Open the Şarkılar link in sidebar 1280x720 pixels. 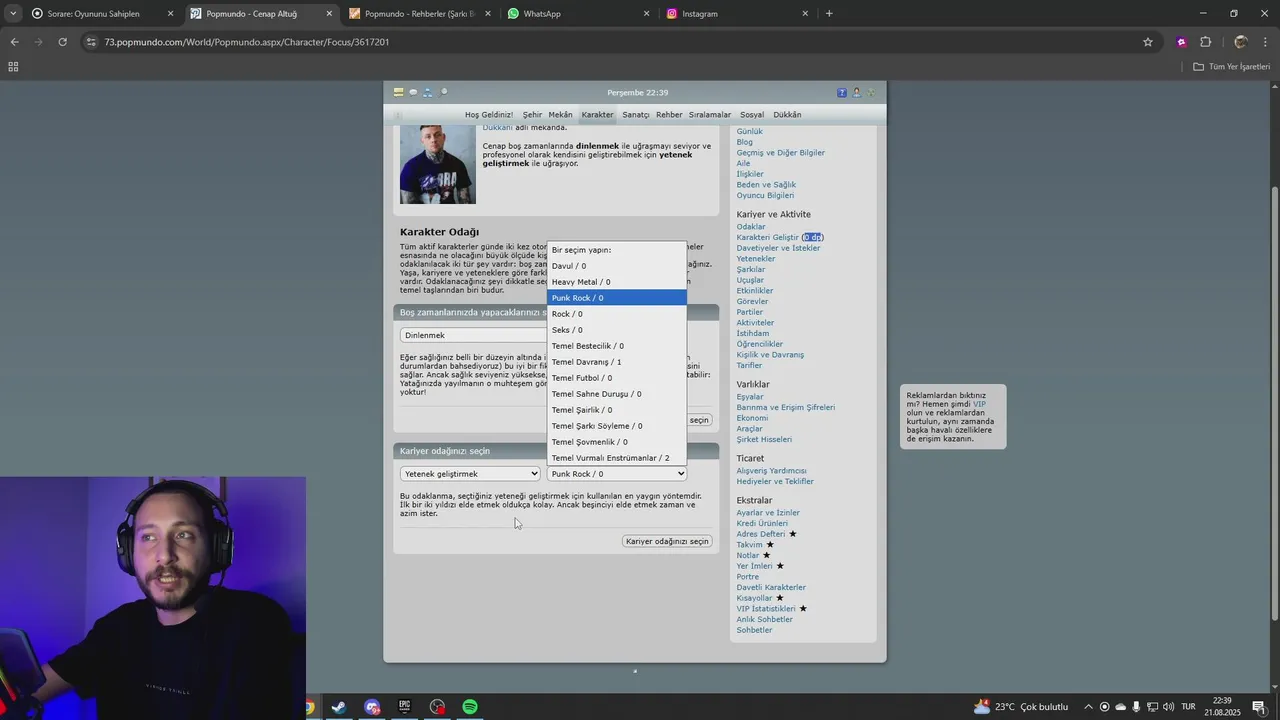coord(751,270)
